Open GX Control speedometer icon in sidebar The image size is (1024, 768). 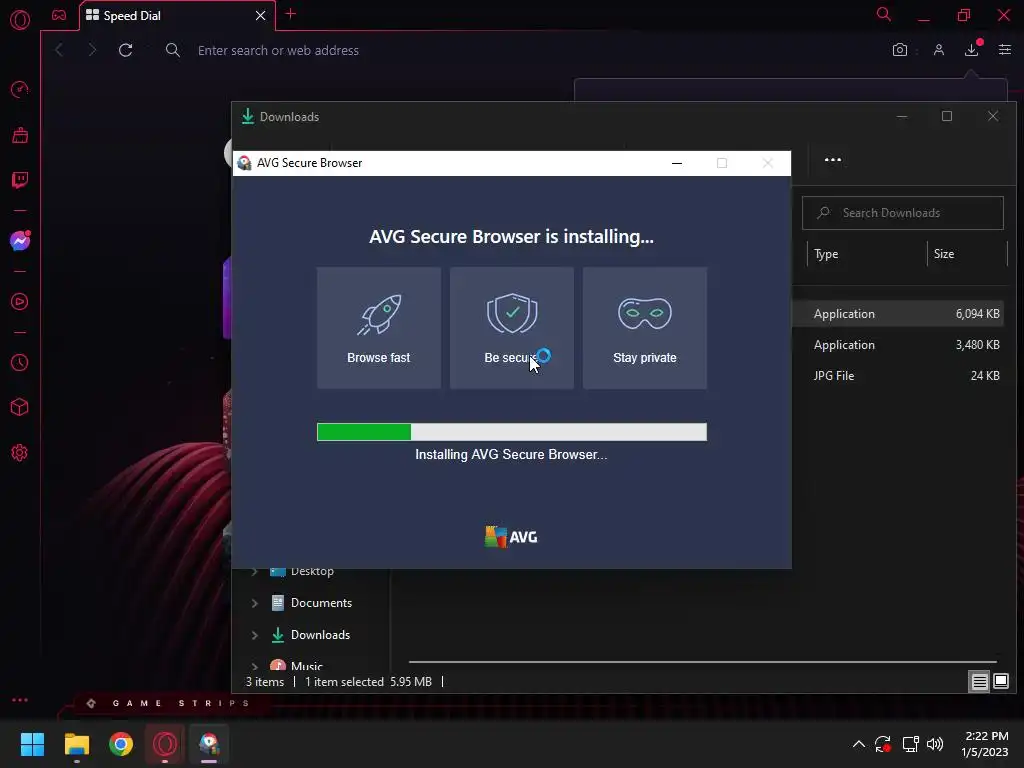[20, 89]
